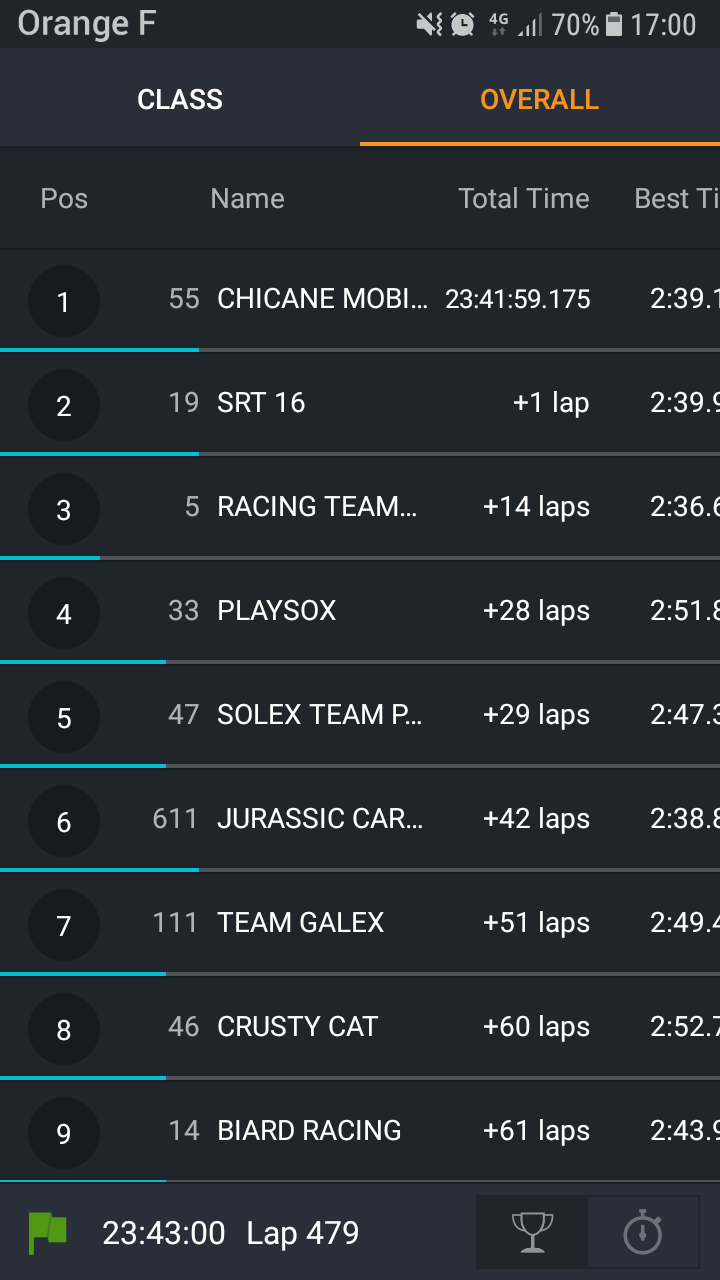Tap the Pos column header
Image resolution: width=720 pixels, height=1280 pixels.
click(64, 199)
